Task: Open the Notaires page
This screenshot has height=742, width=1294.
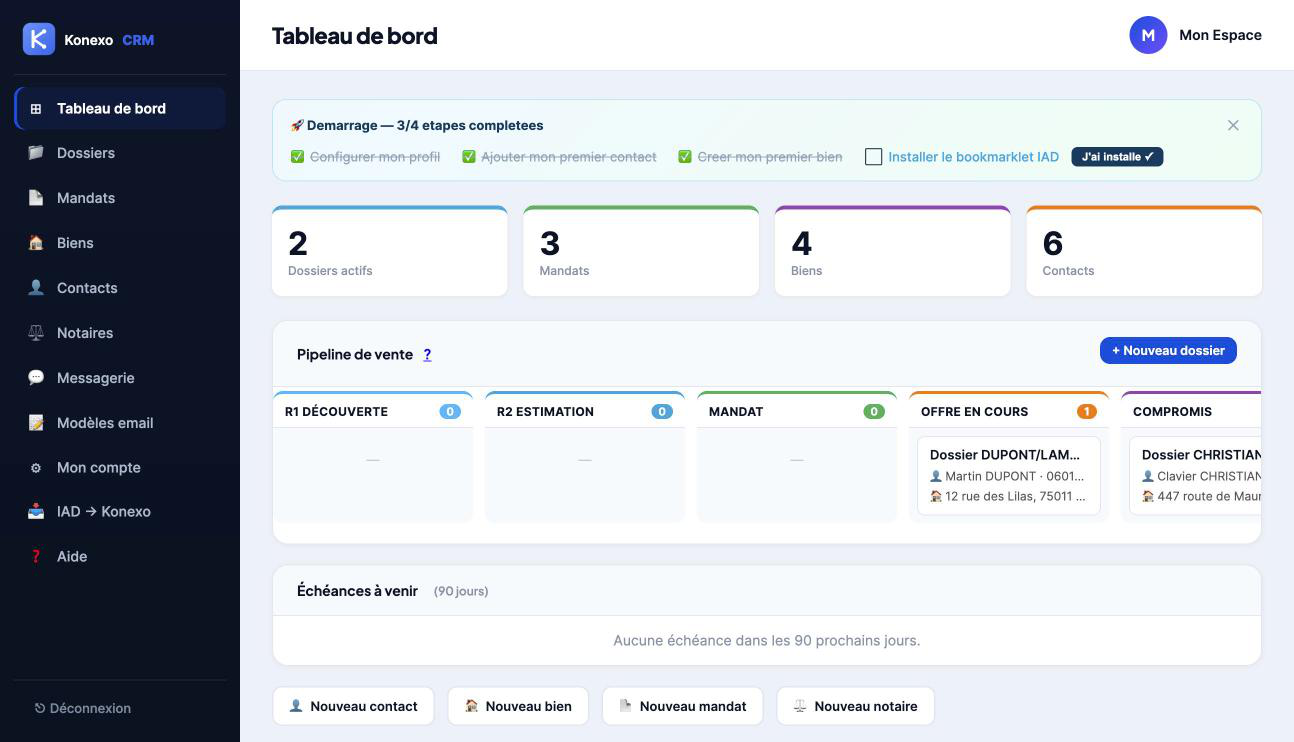Action: [x=120, y=333]
